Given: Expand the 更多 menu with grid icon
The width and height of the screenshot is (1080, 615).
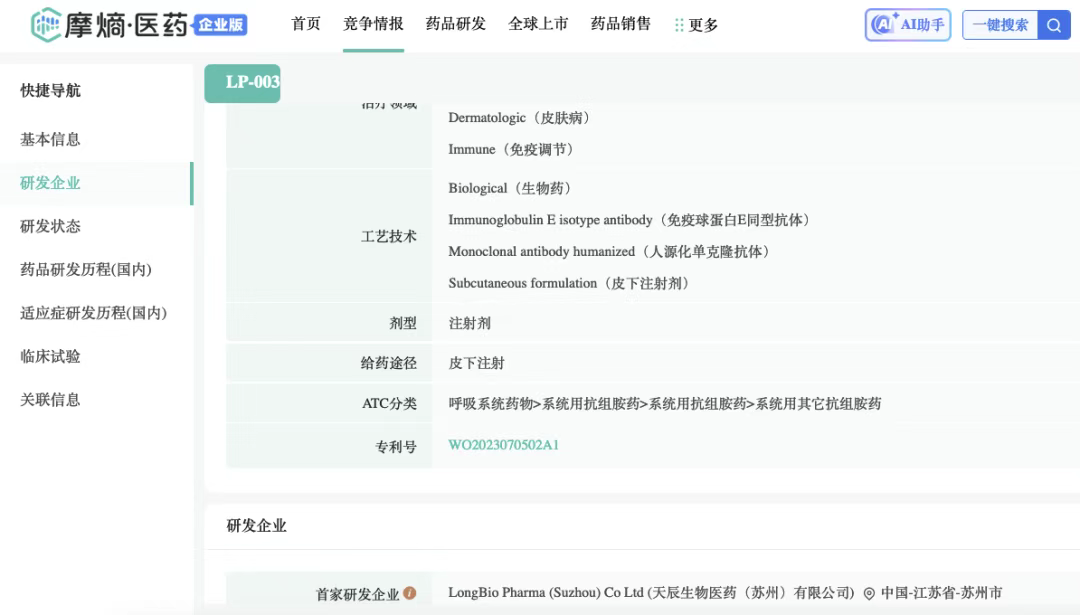Looking at the screenshot, I should pyautogui.click(x=696, y=25).
